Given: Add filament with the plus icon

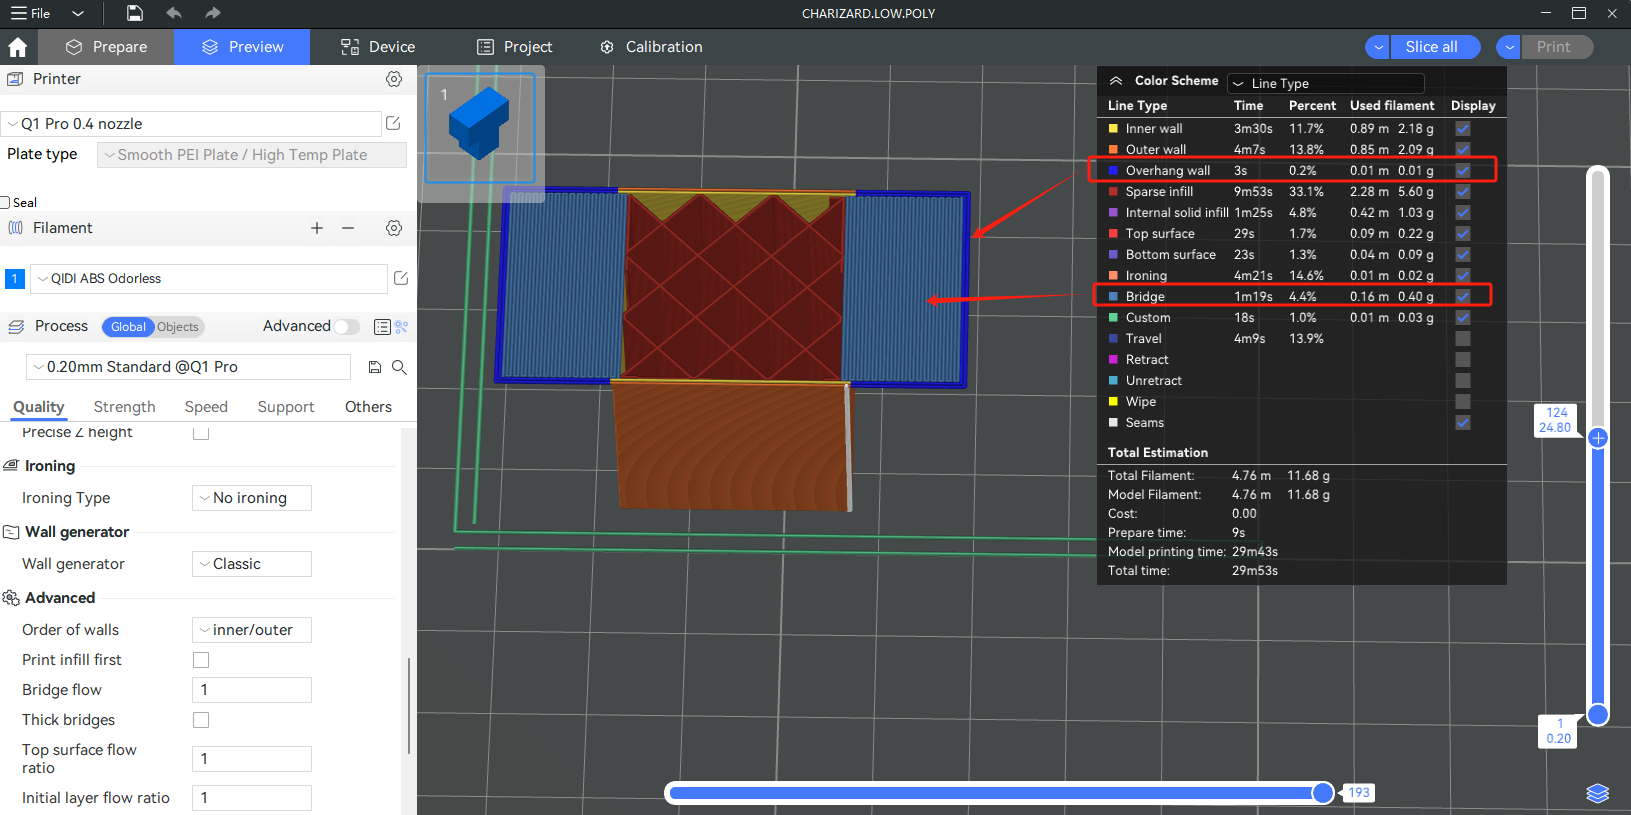Looking at the screenshot, I should 317,228.
